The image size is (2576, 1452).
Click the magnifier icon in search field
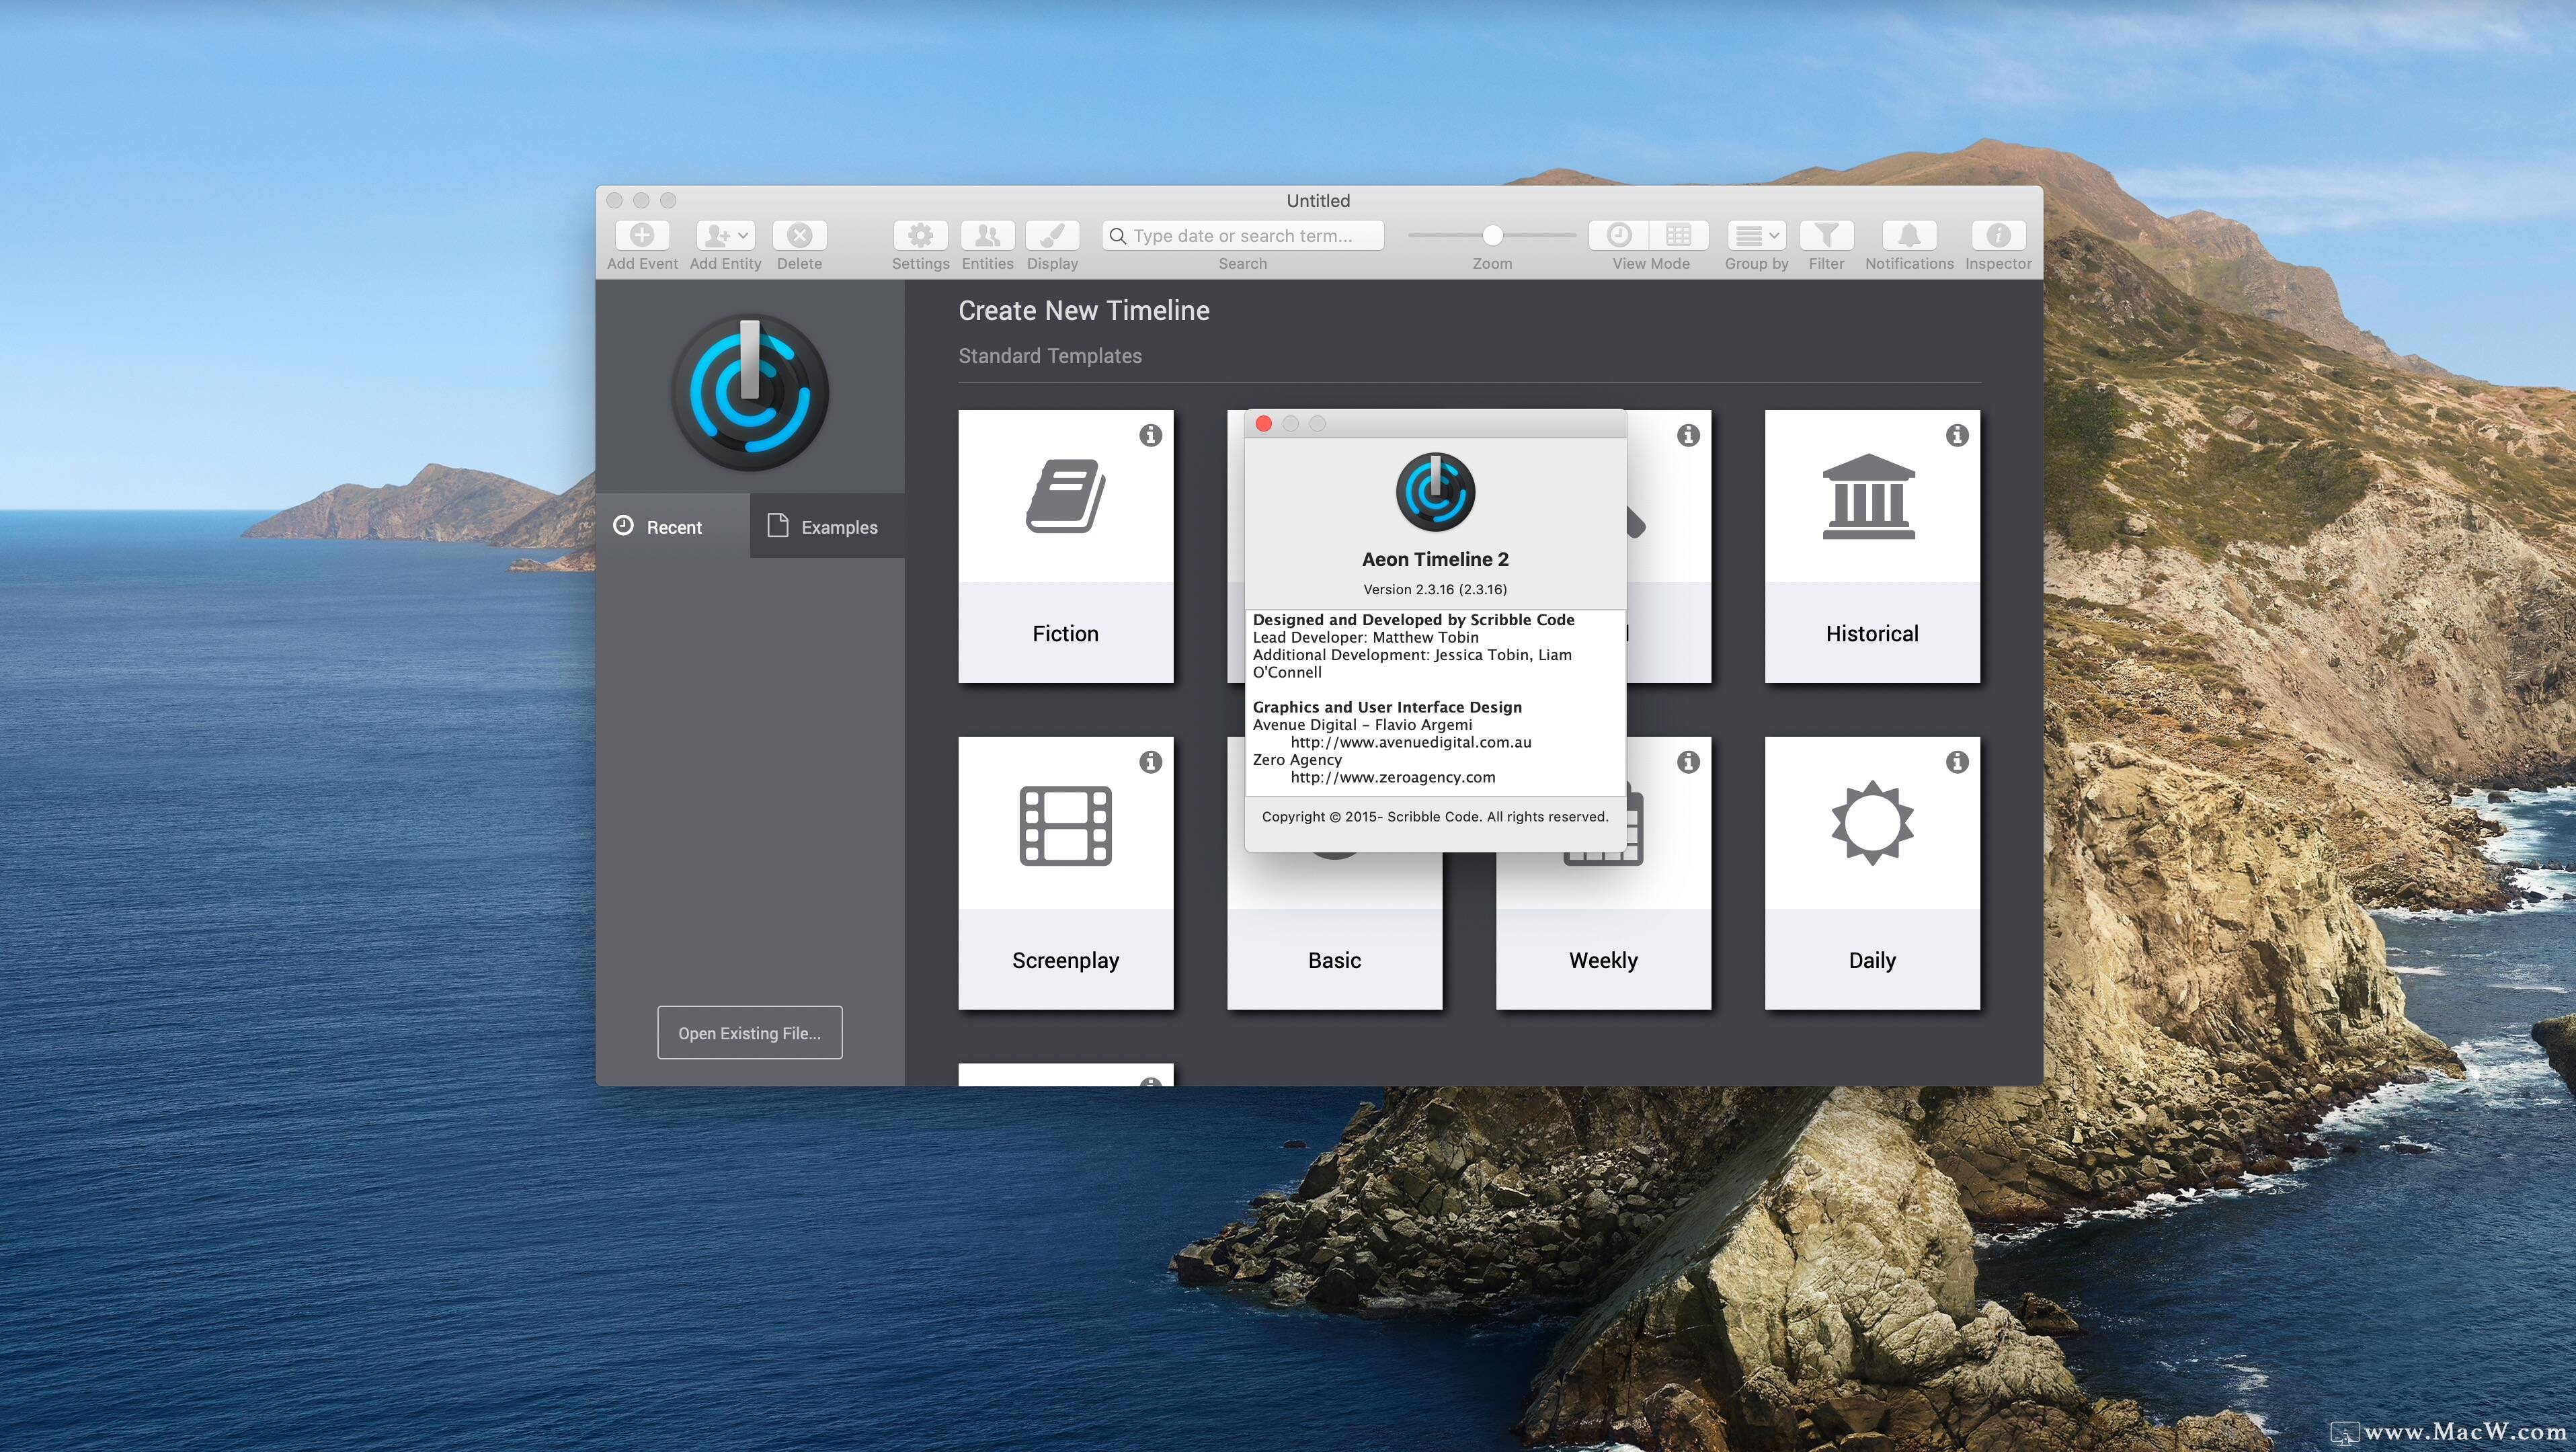click(1118, 236)
